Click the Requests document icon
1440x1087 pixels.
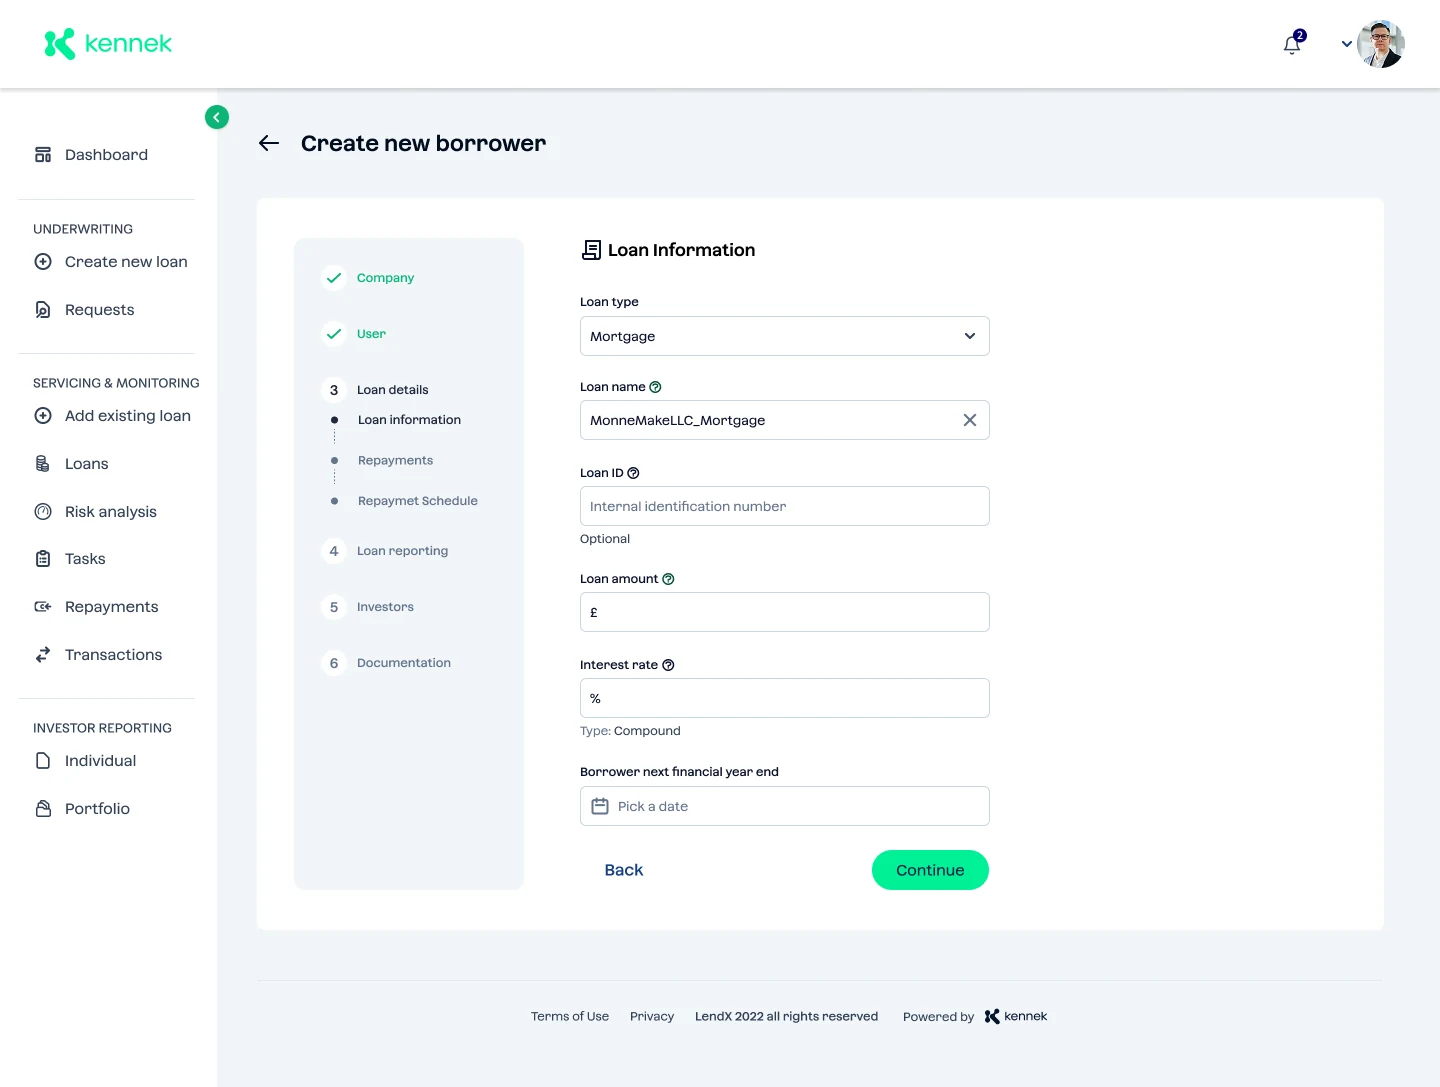tap(43, 310)
